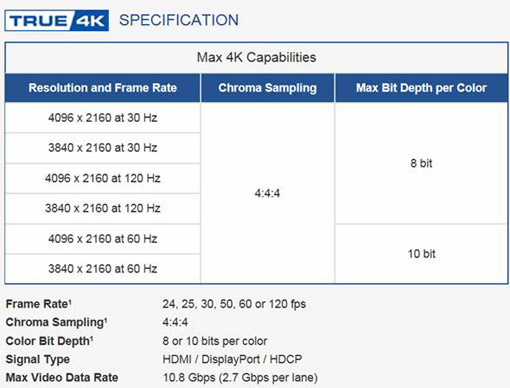Select the 4096 x 2160 at 30 Hz row
Viewport: 510px width, 388px height.
(x=103, y=118)
